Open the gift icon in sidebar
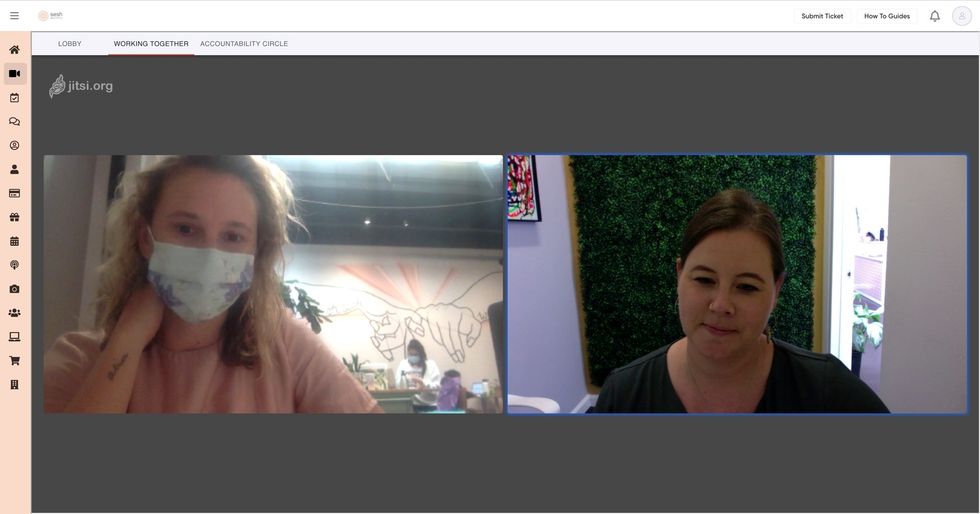The width and height of the screenshot is (980, 514). 14,217
